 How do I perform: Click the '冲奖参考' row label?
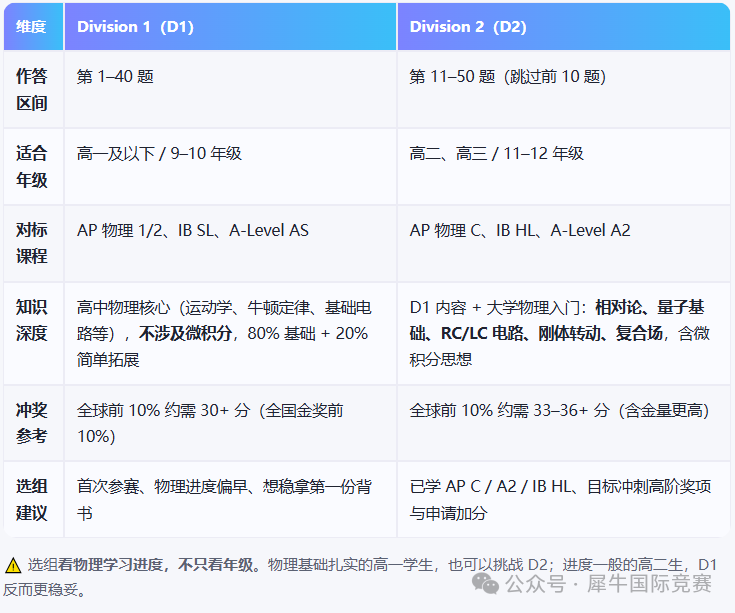coord(32,423)
